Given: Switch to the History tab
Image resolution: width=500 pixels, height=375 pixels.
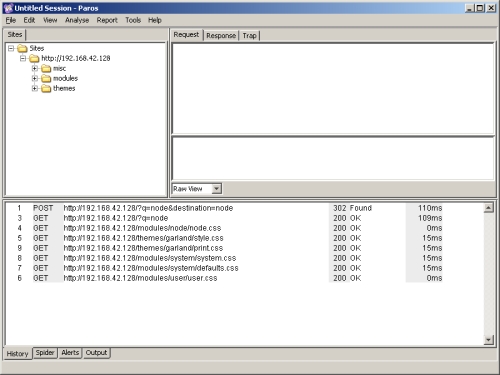Looking at the screenshot, I should [18, 354].
